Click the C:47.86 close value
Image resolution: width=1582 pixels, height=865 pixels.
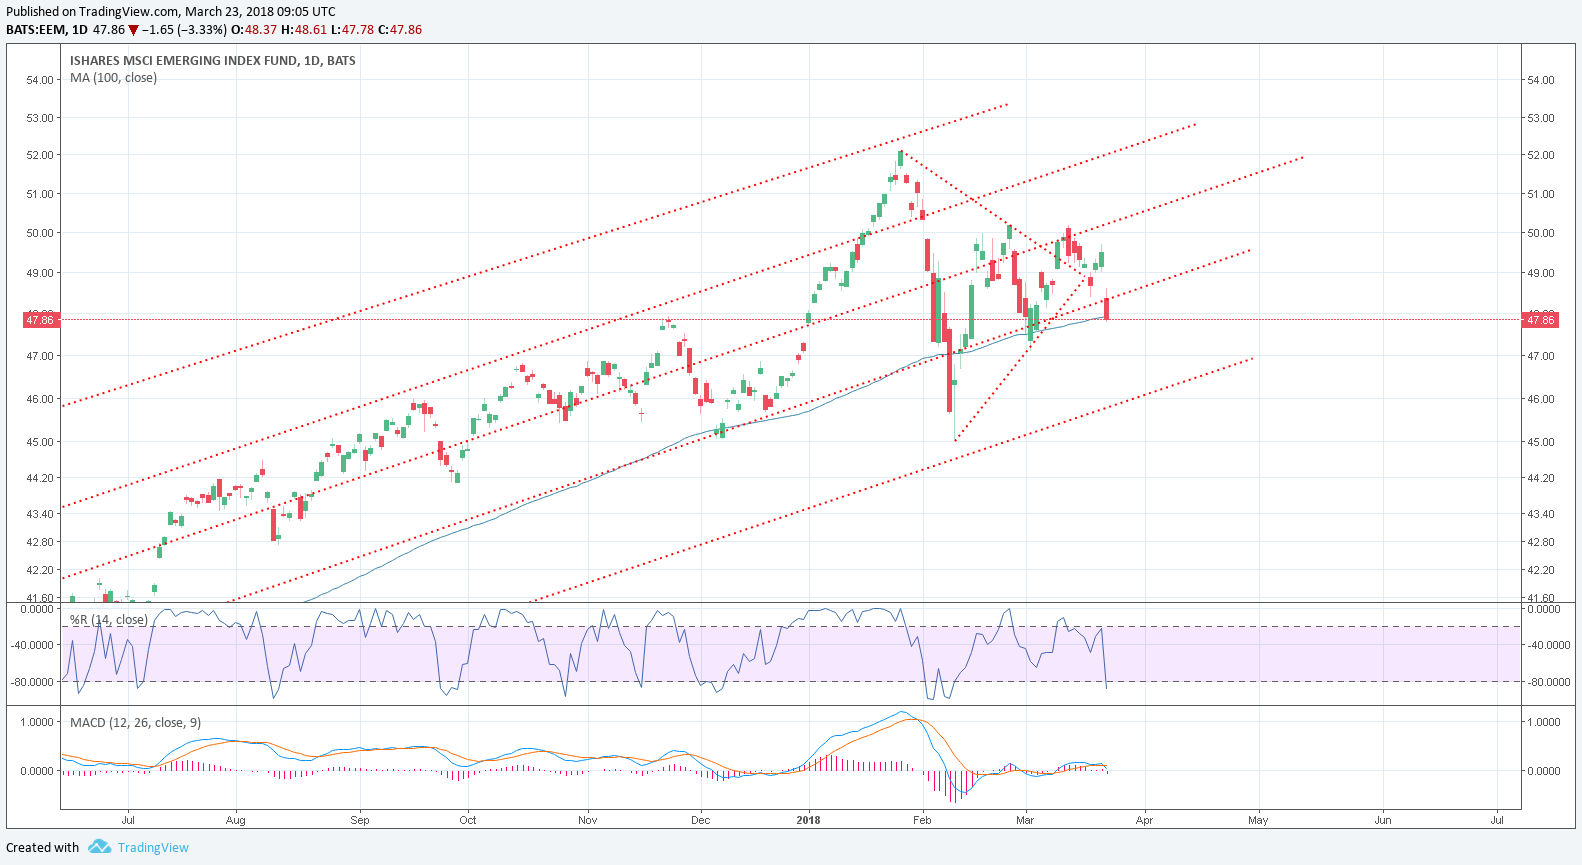tap(400, 30)
